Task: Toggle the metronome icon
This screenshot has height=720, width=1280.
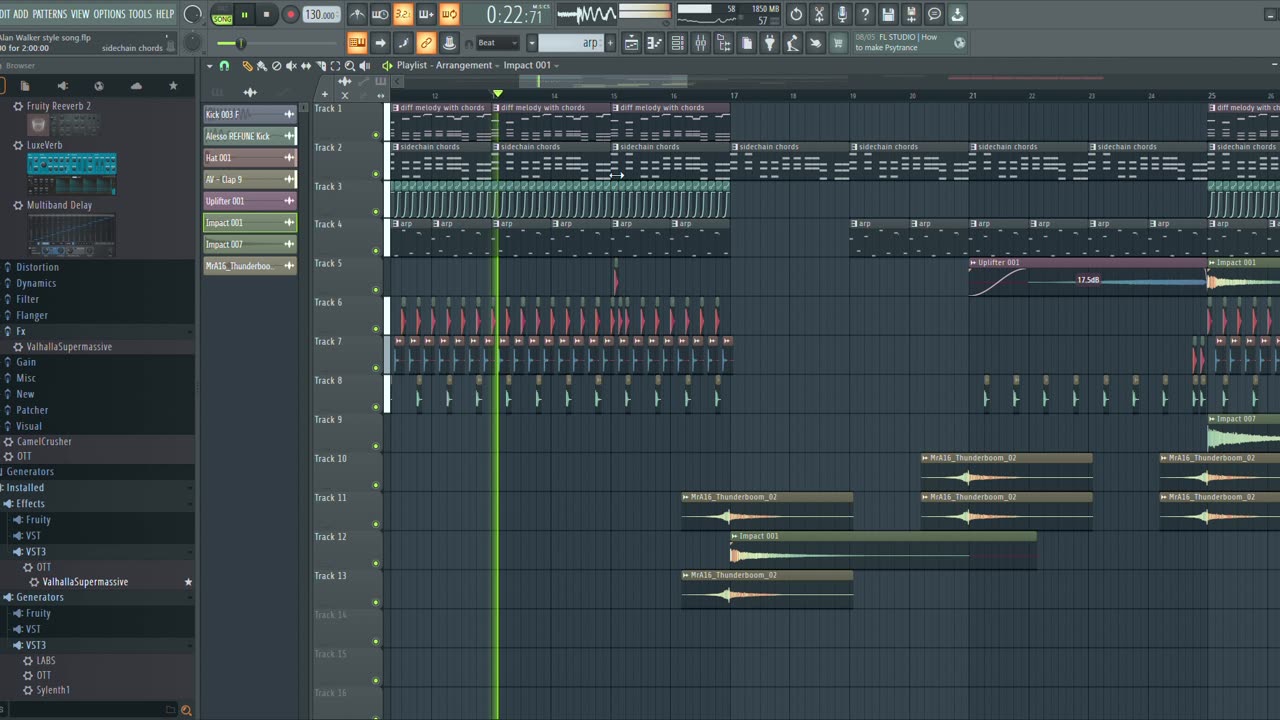Action: point(357,14)
